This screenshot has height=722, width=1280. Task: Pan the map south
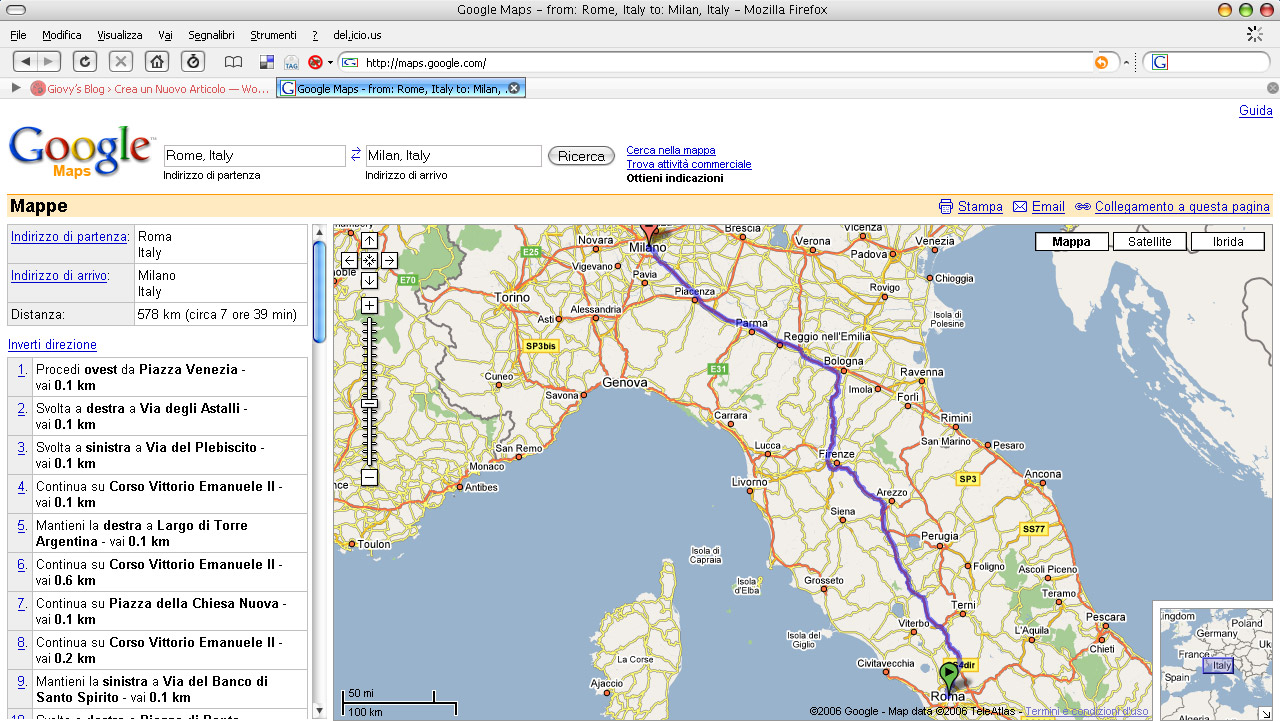click(369, 280)
